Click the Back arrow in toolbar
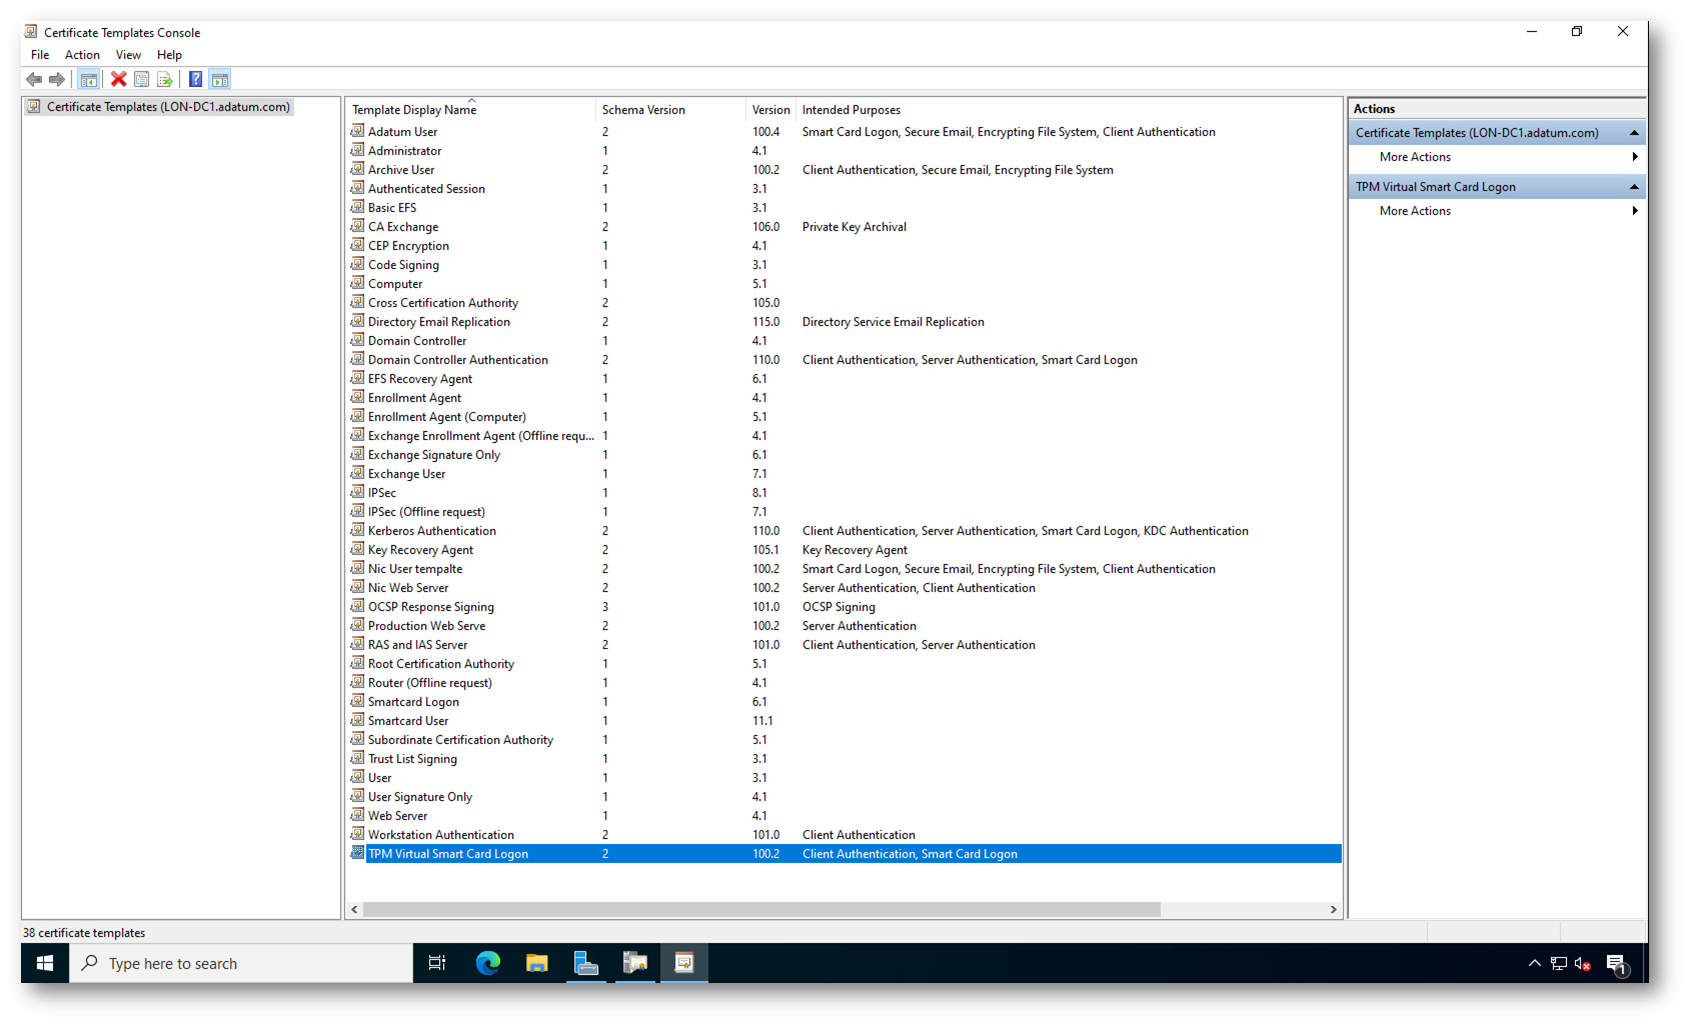Screen dimensions: 1691x1025 coord(34,79)
